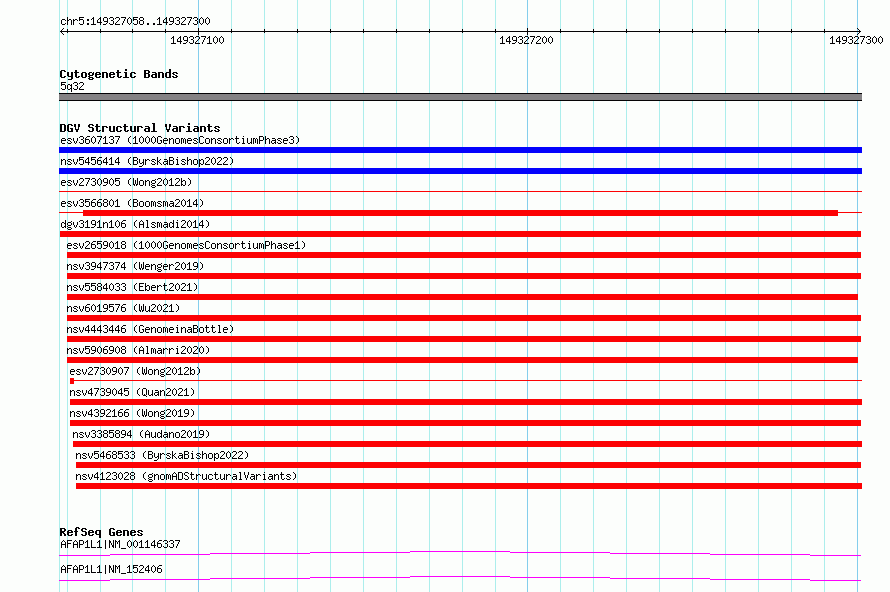Select the nsv5456414 (ByrskaBishop2022) variant label
Viewport: 890px width, 592px height.
147,161
